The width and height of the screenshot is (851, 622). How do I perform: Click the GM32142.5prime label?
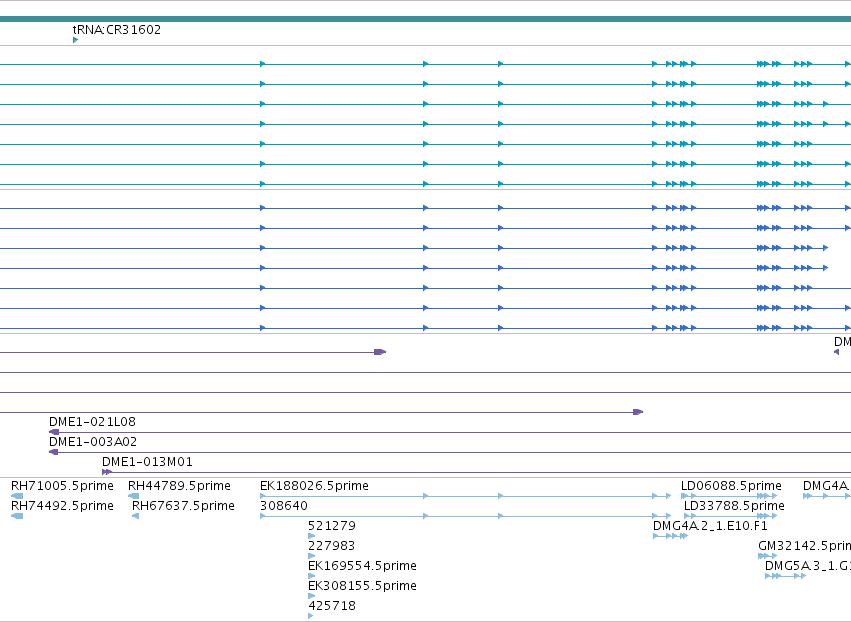tap(804, 546)
